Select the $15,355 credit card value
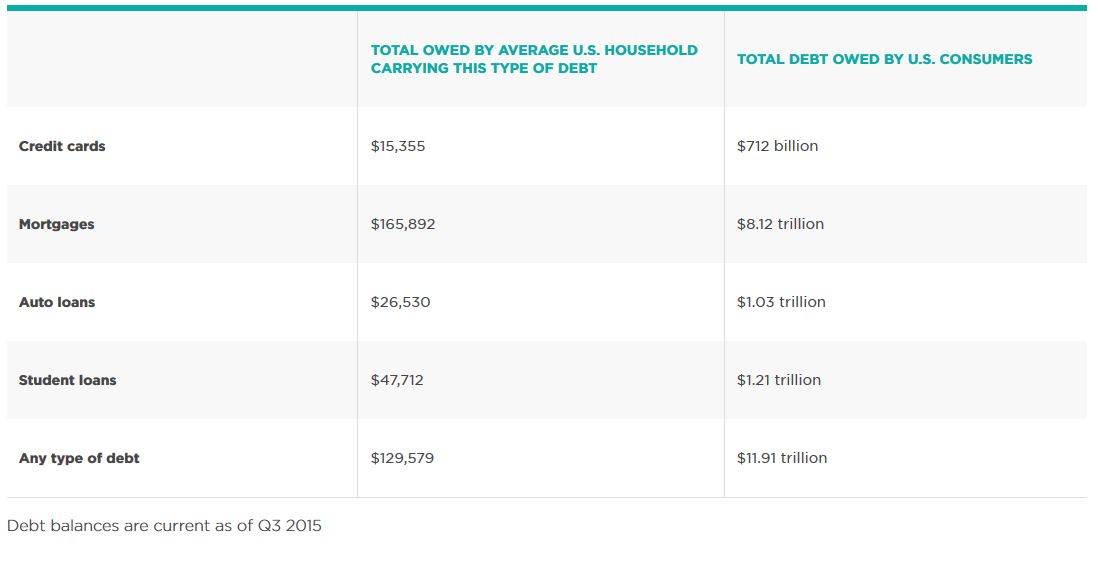1098x563 pixels. (x=398, y=146)
